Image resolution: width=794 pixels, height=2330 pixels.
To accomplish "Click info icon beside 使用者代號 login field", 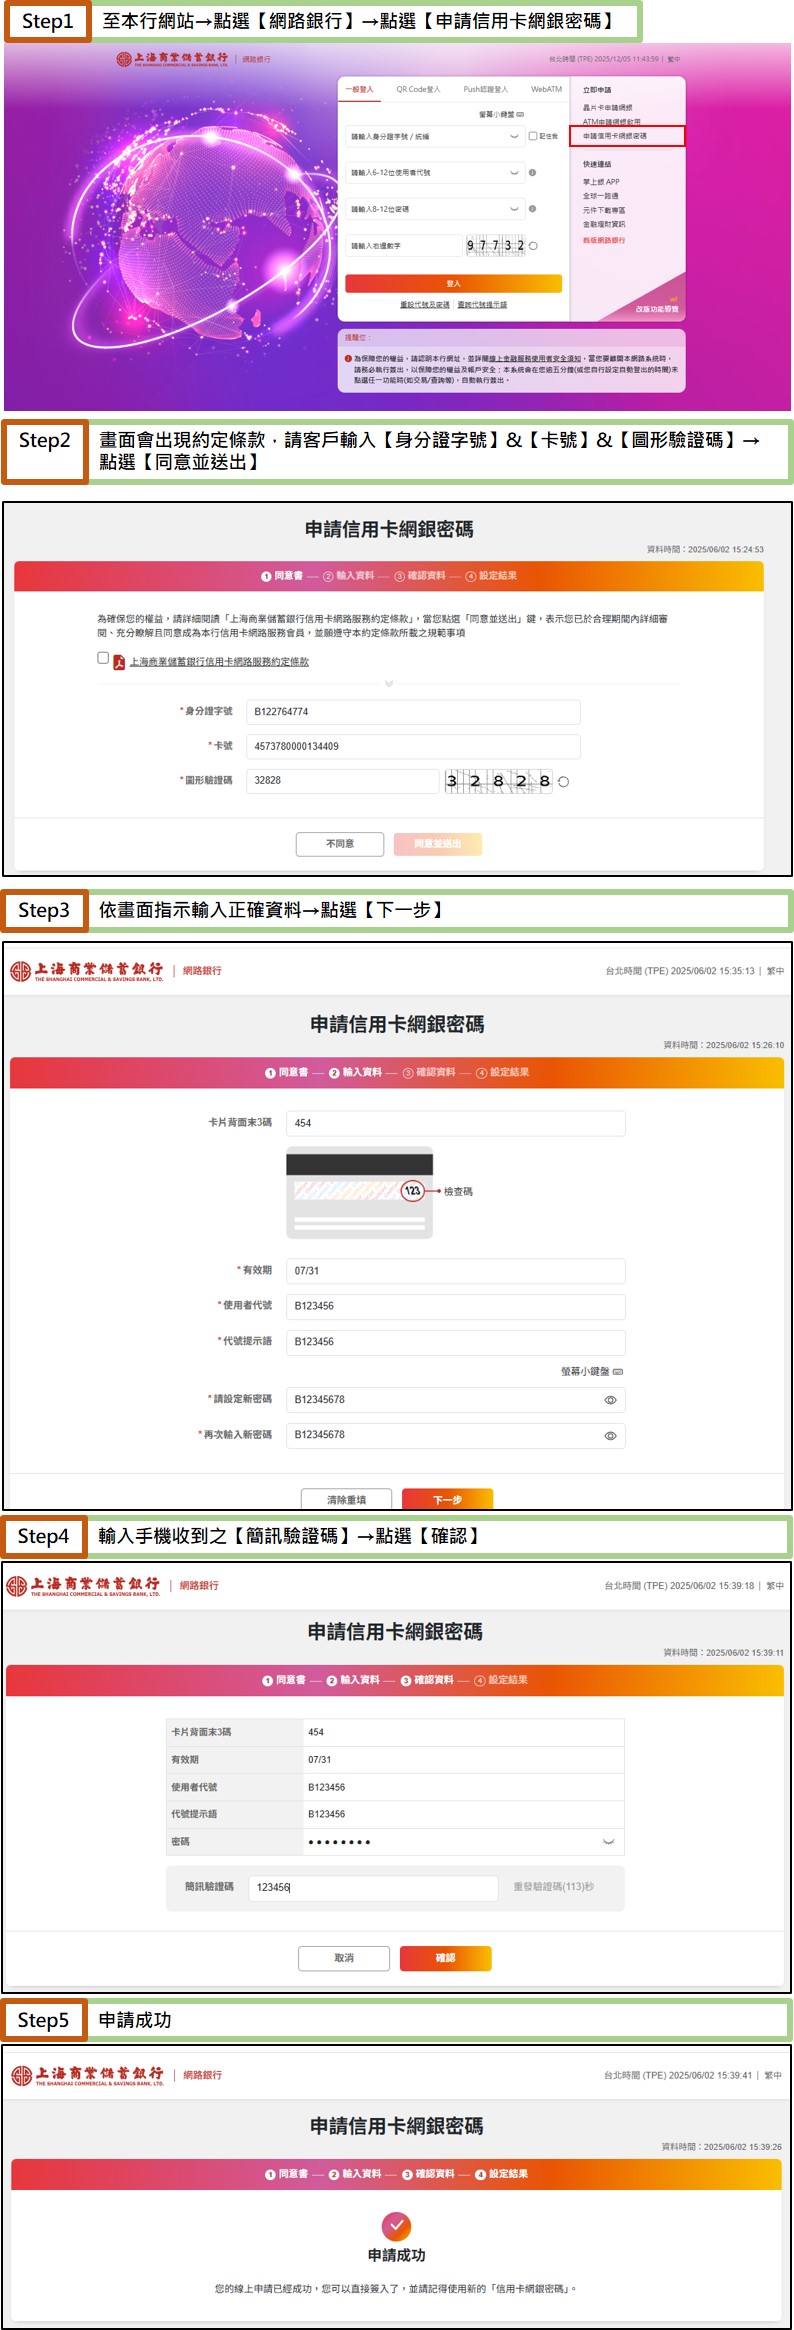I will point(532,172).
